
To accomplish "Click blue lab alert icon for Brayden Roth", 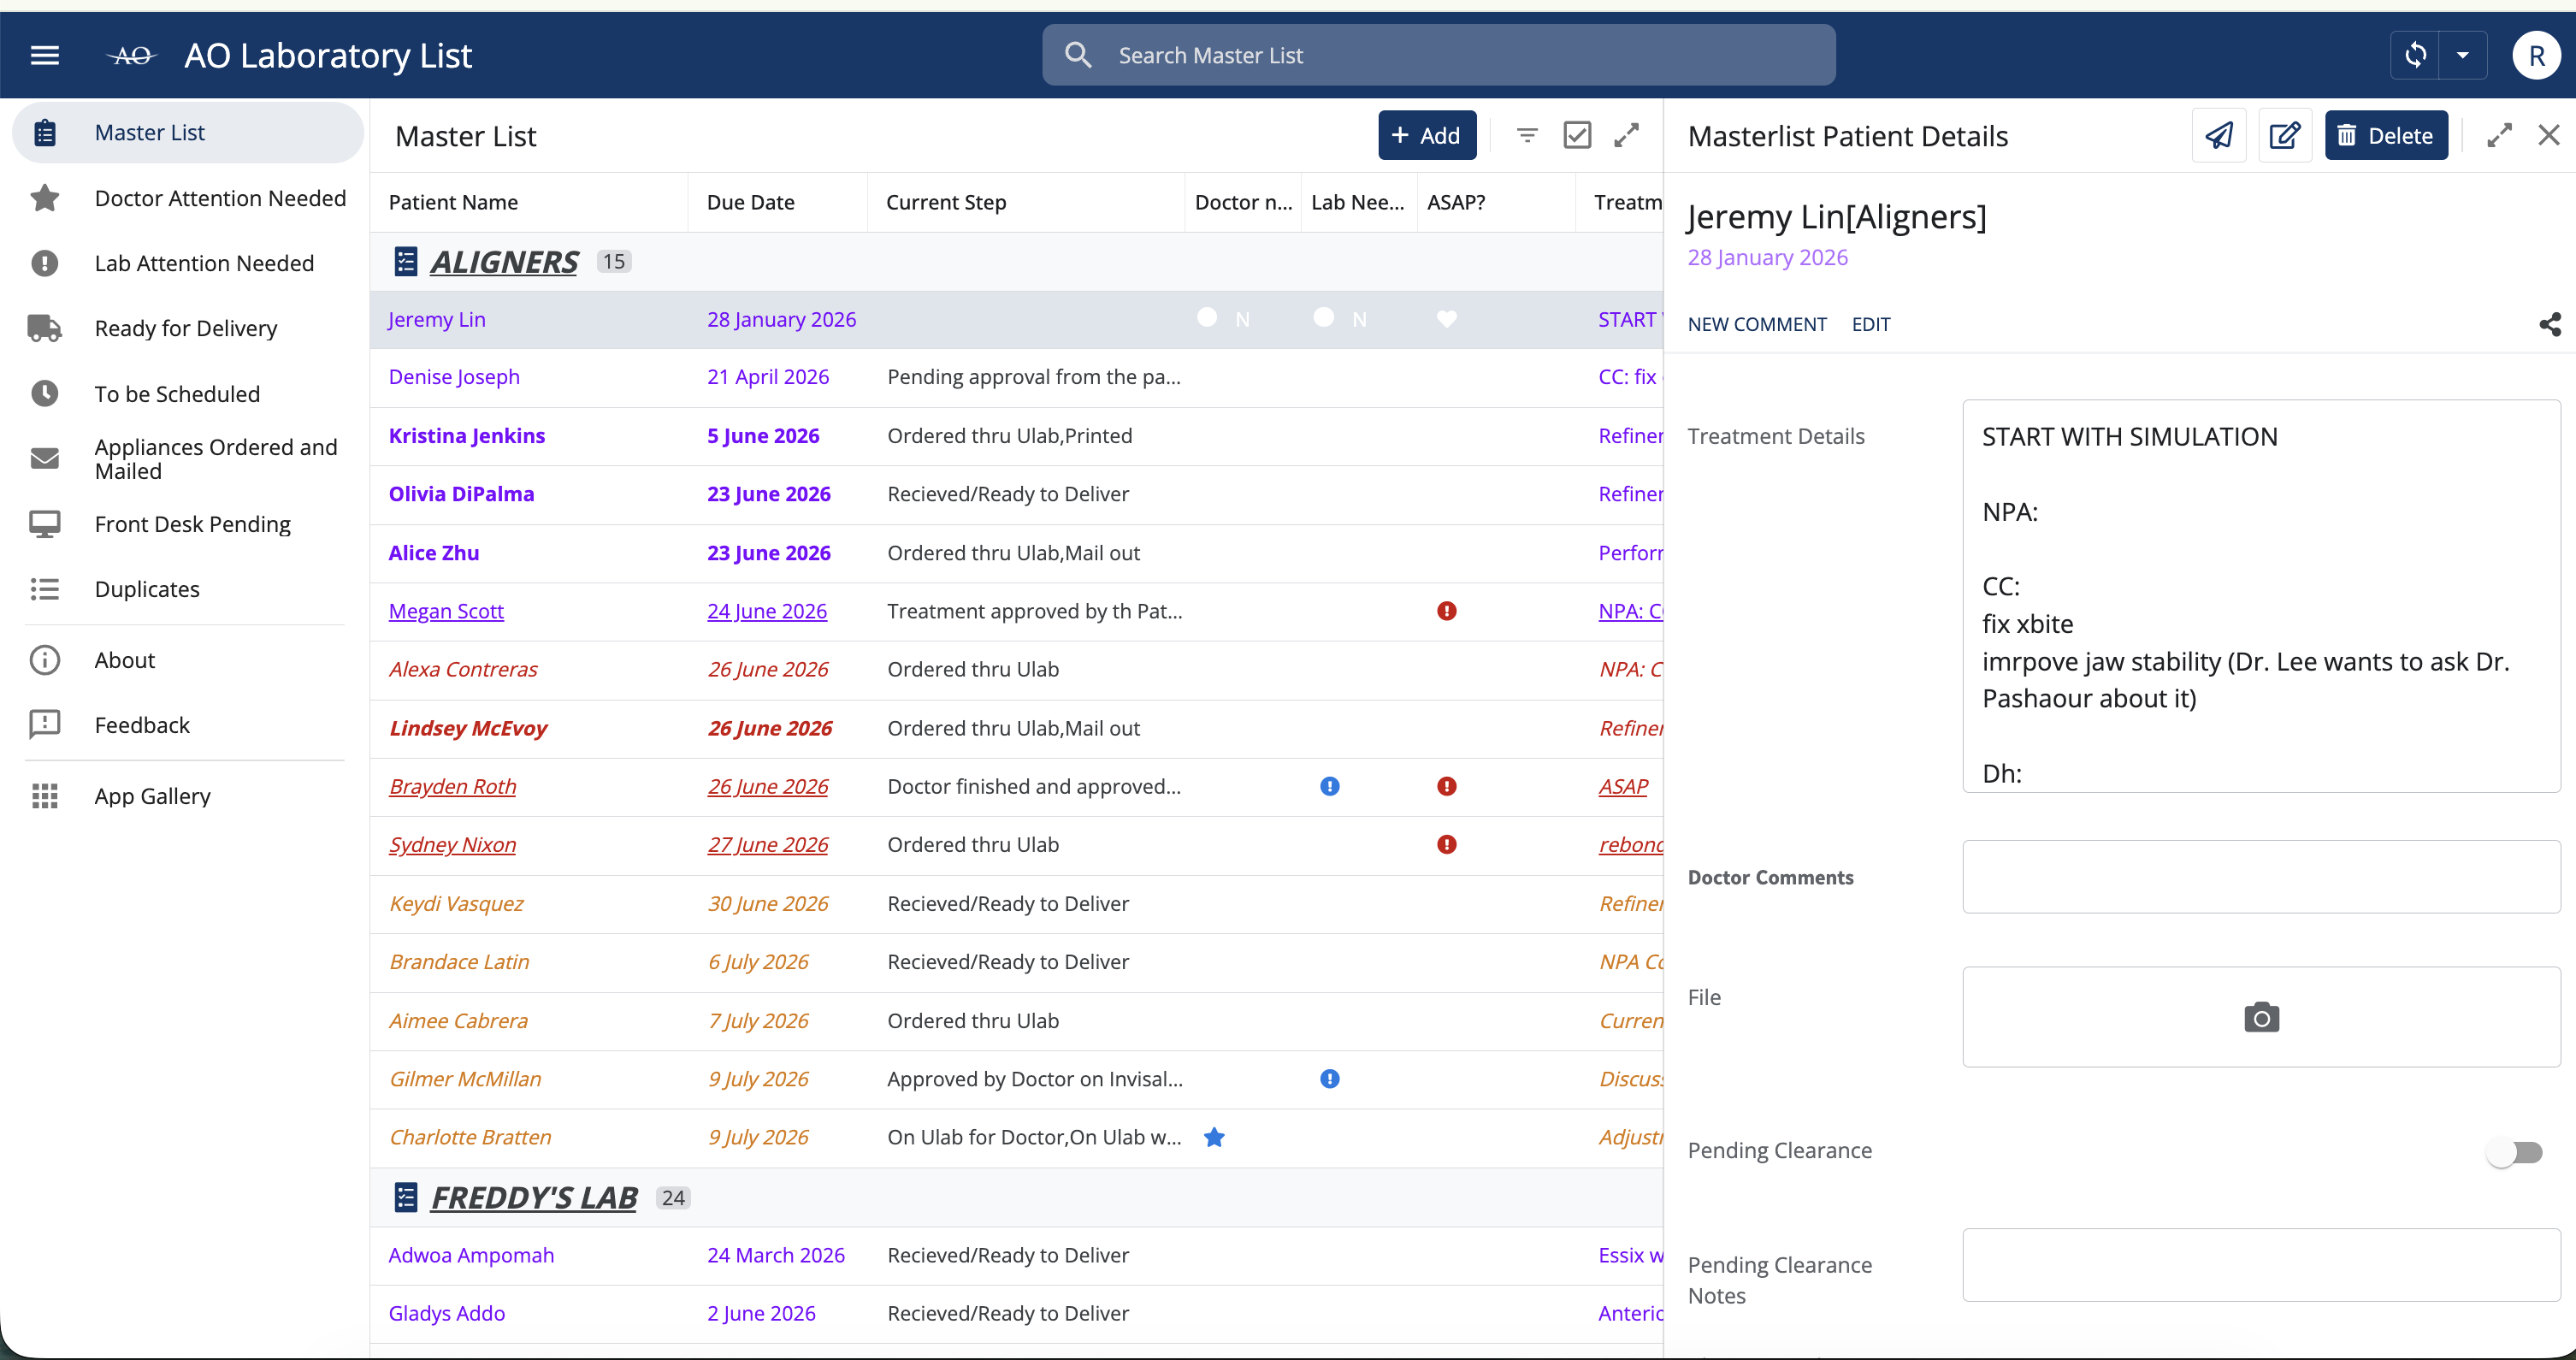I will pos(1329,786).
